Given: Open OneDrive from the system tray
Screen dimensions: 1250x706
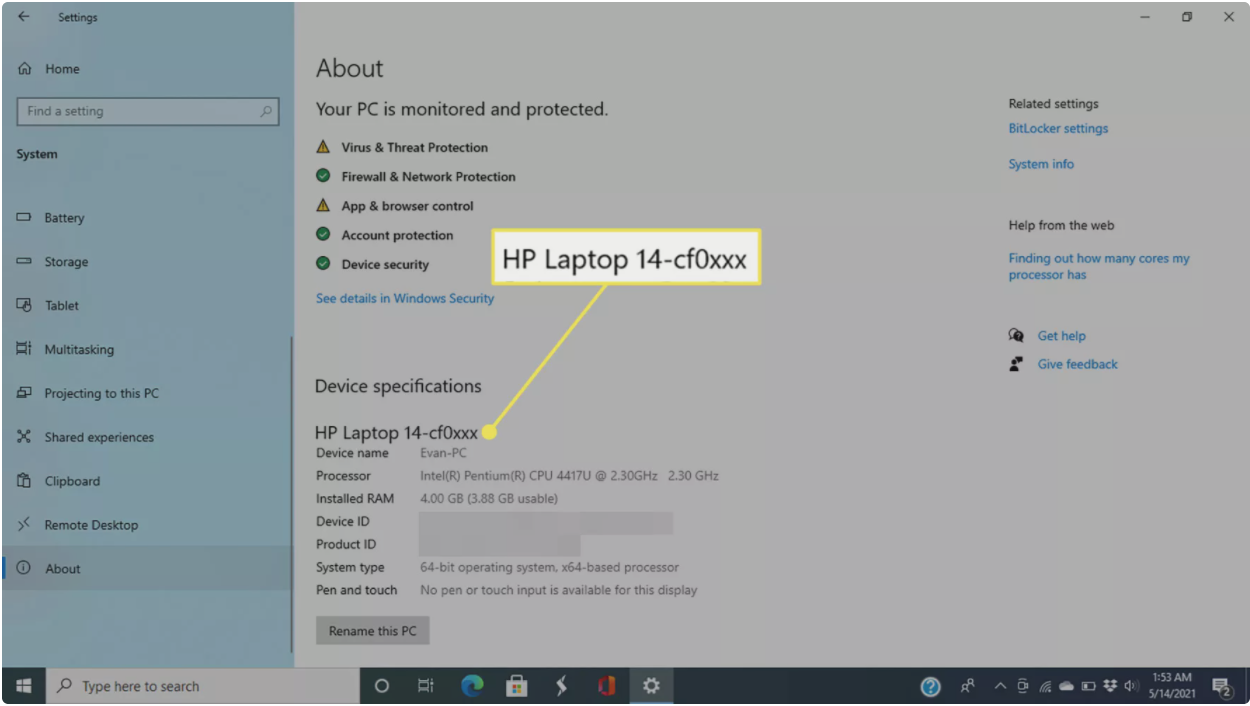Looking at the screenshot, I should point(1066,686).
